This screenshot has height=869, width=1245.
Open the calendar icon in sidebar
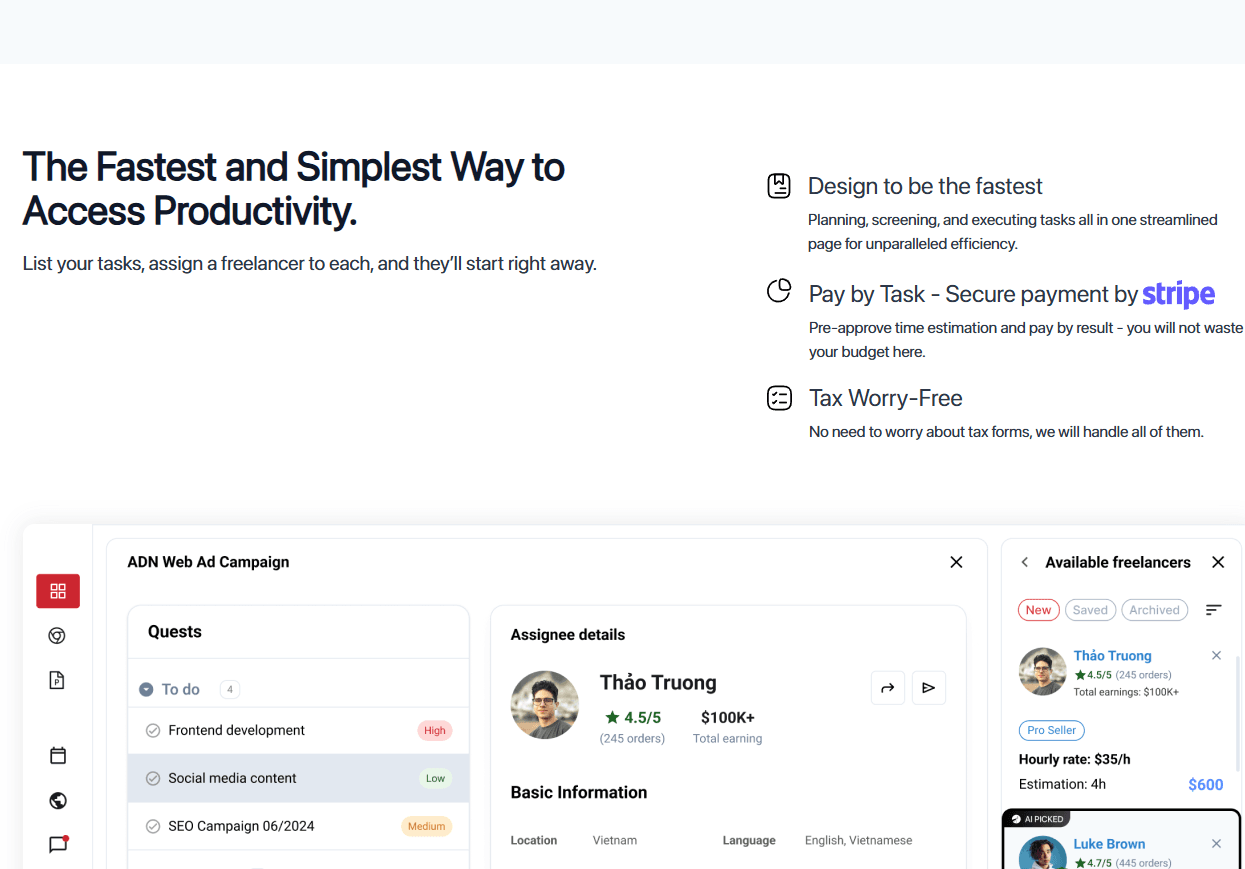pyautogui.click(x=58, y=756)
